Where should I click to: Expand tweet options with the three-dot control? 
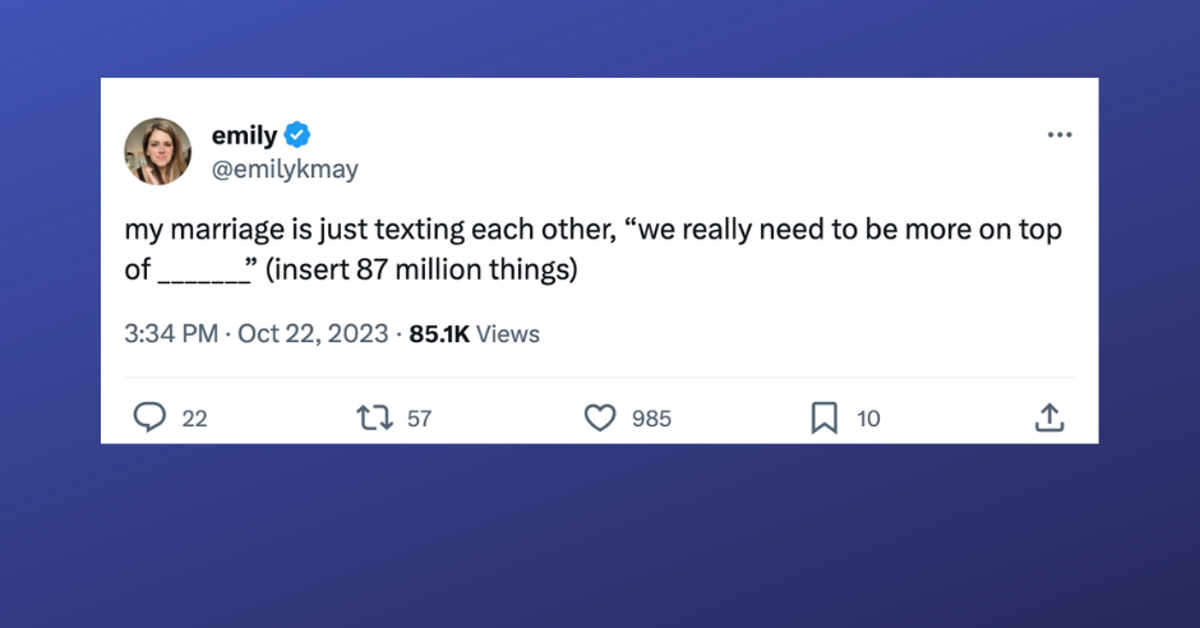(x=1060, y=134)
